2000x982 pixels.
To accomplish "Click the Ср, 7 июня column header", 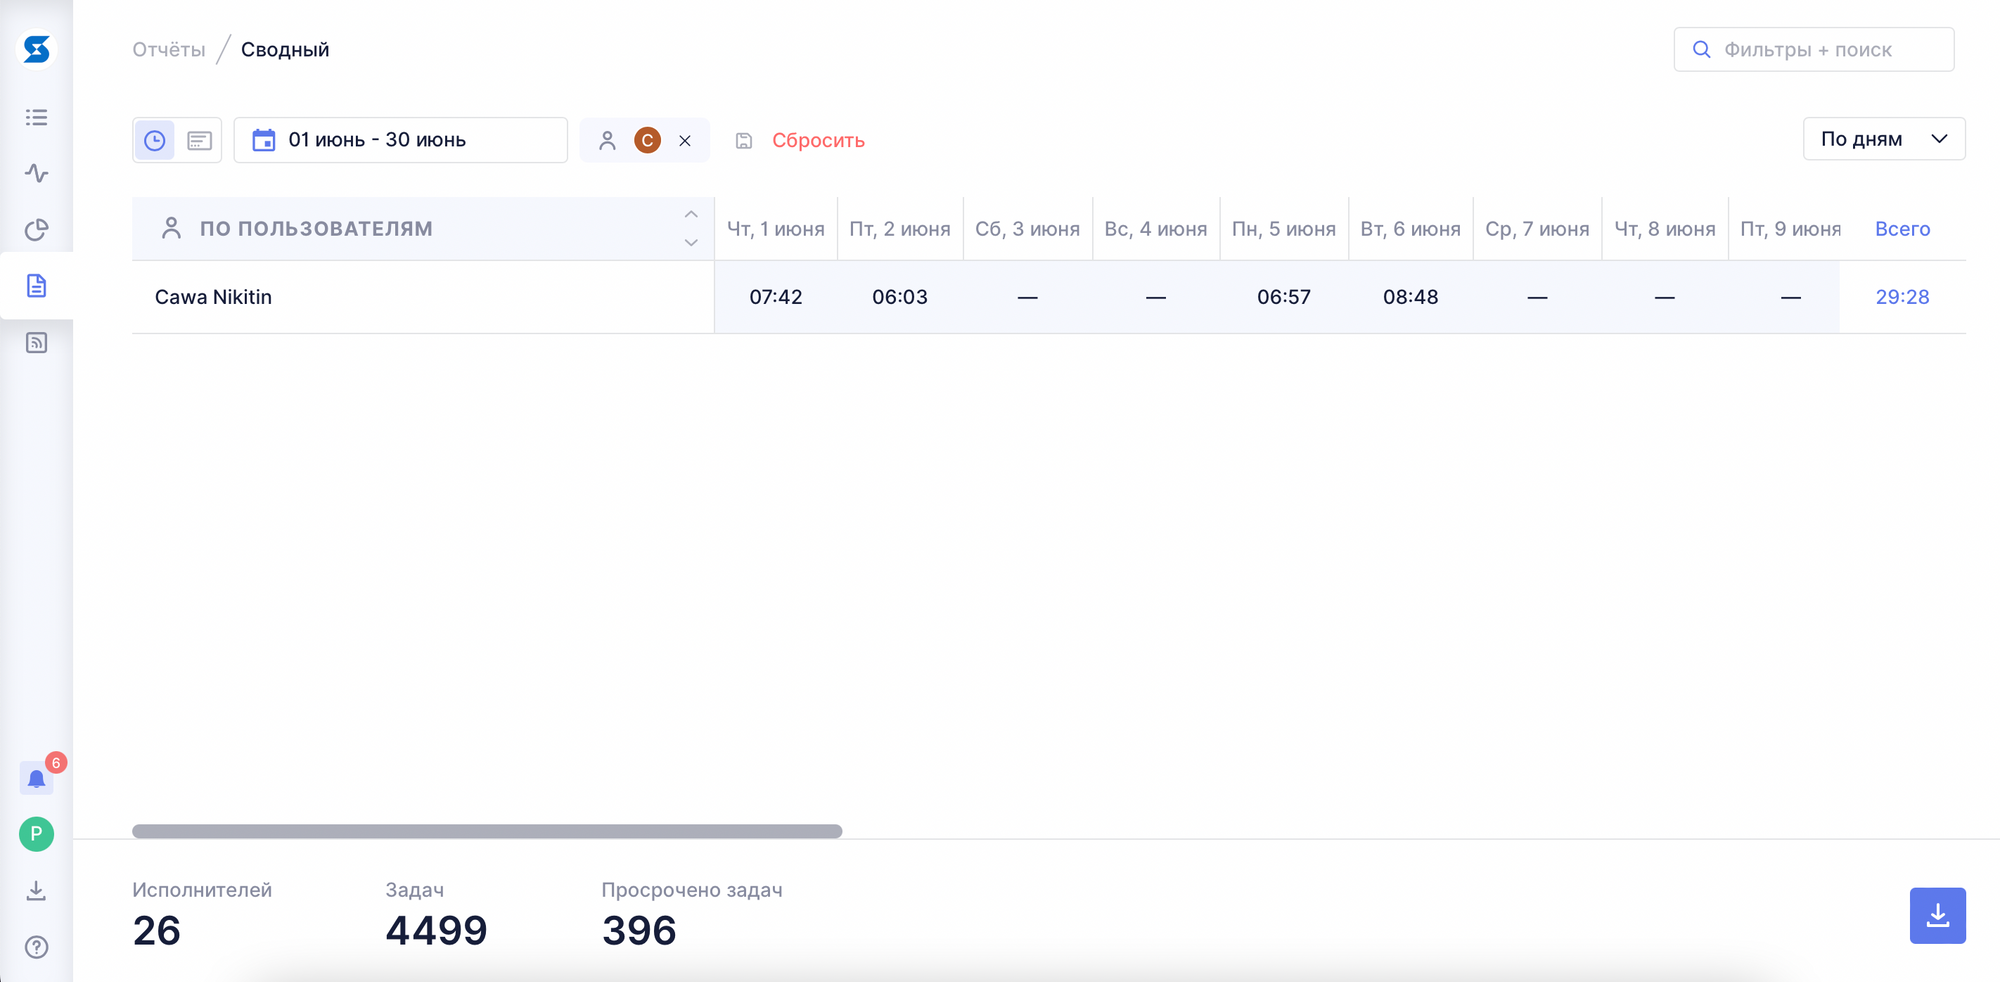I will pyautogui.click(x=1537, y=229).
